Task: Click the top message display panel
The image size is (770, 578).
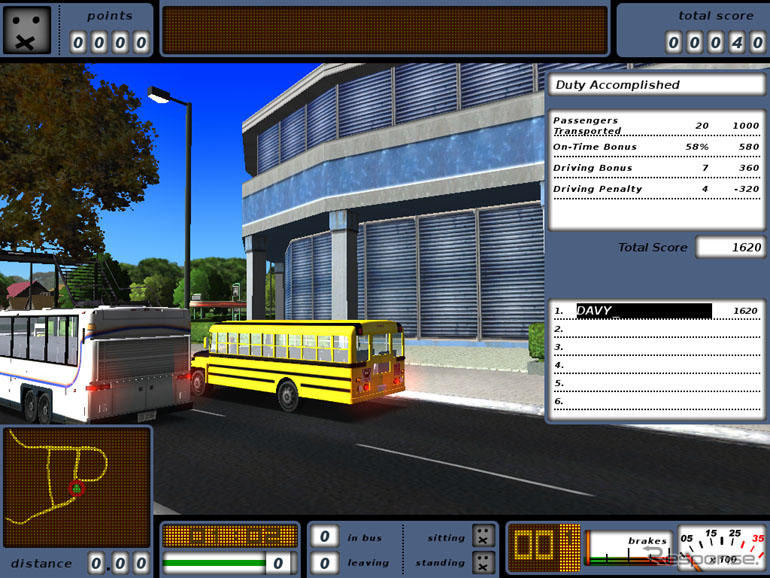Action: click(x=384, y=30)
